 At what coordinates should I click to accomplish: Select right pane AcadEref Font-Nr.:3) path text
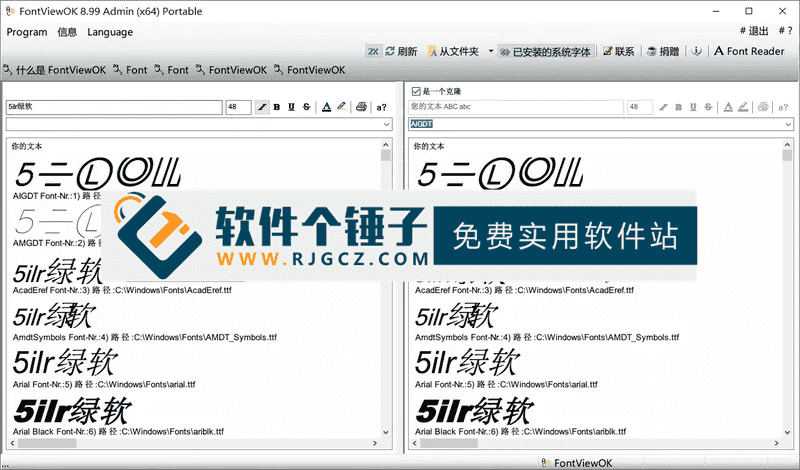tap(524, 290)
